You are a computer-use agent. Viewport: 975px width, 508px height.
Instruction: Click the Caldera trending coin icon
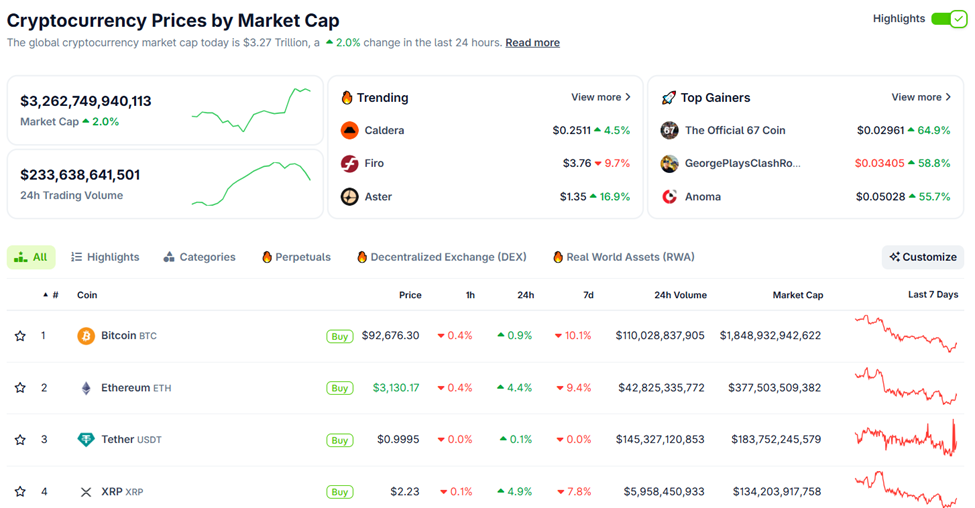click(349, 130)
